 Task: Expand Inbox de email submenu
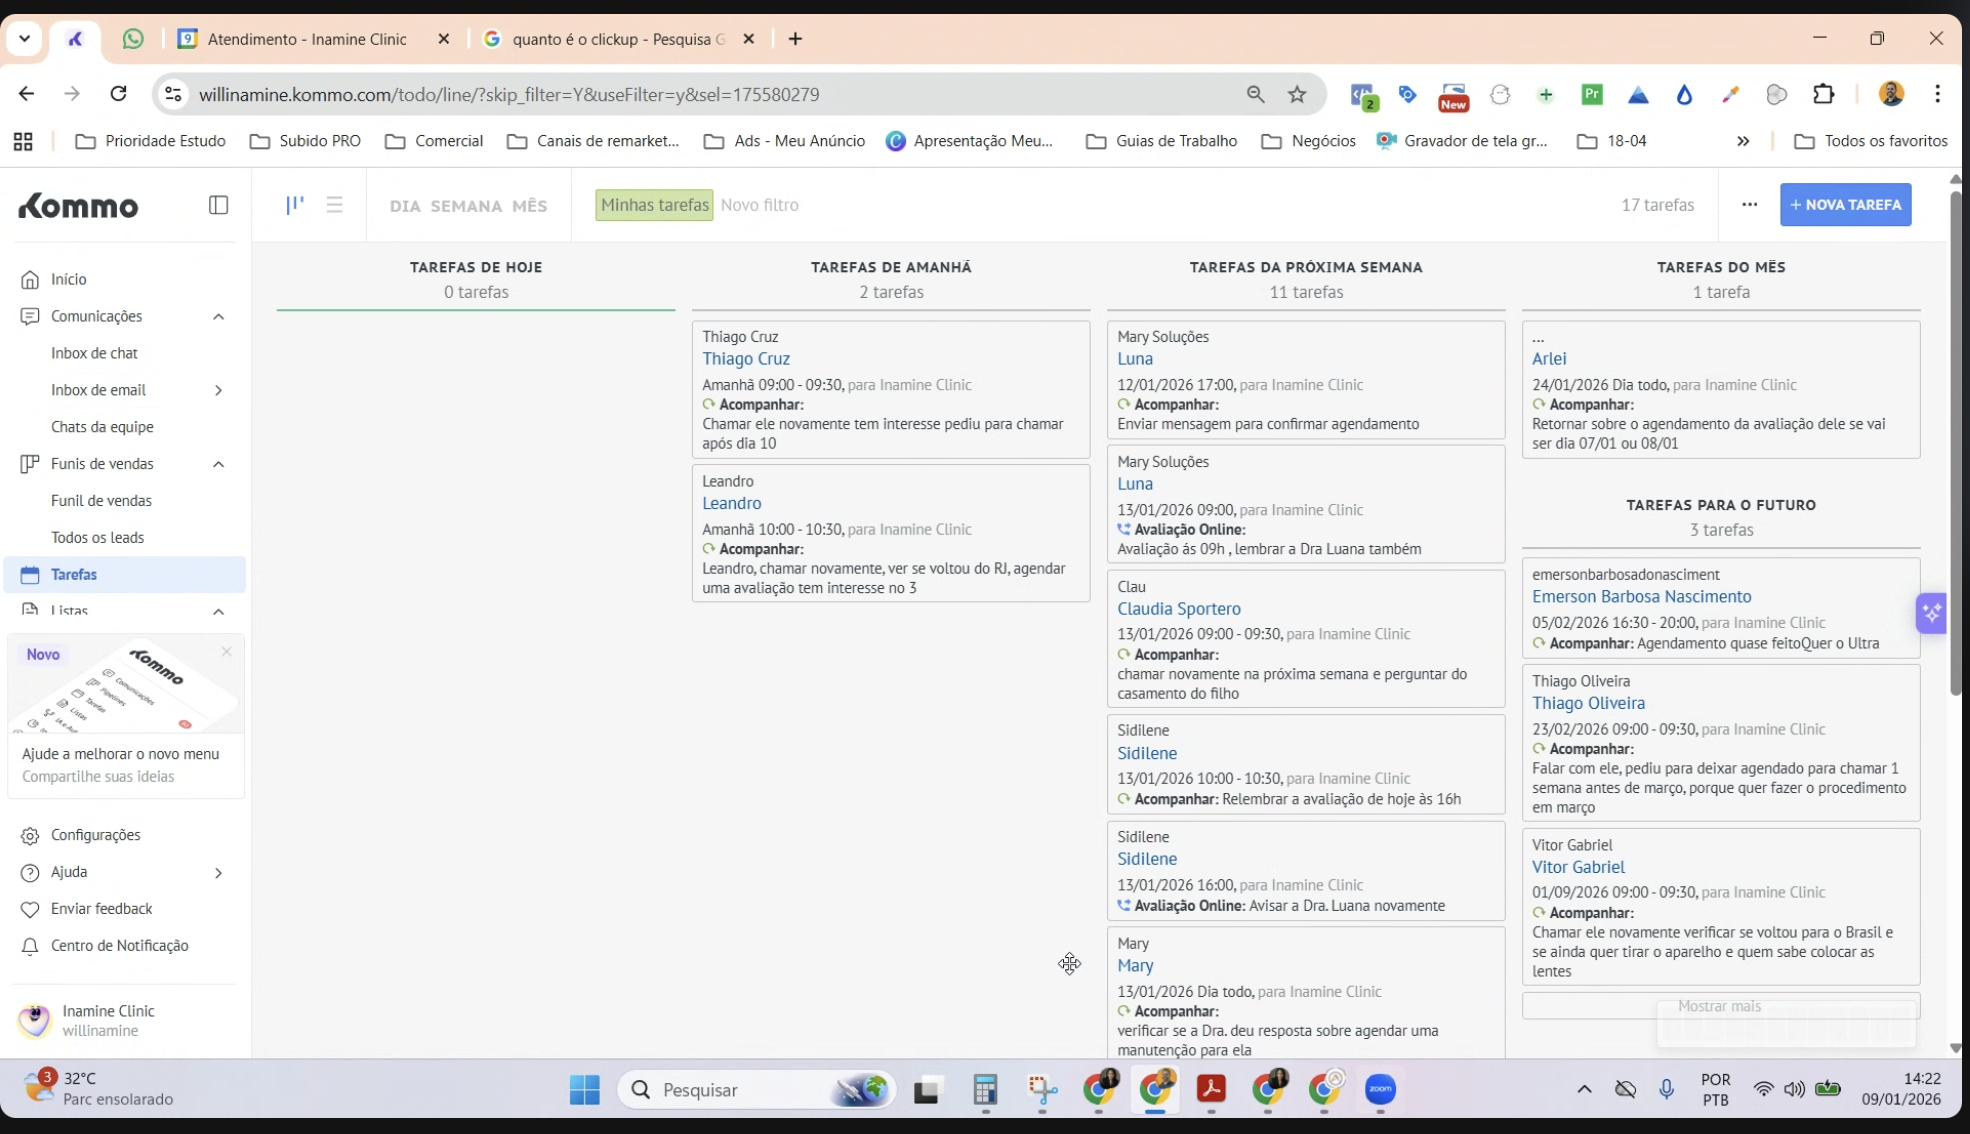pyautogui.click(x=218, y=391)
